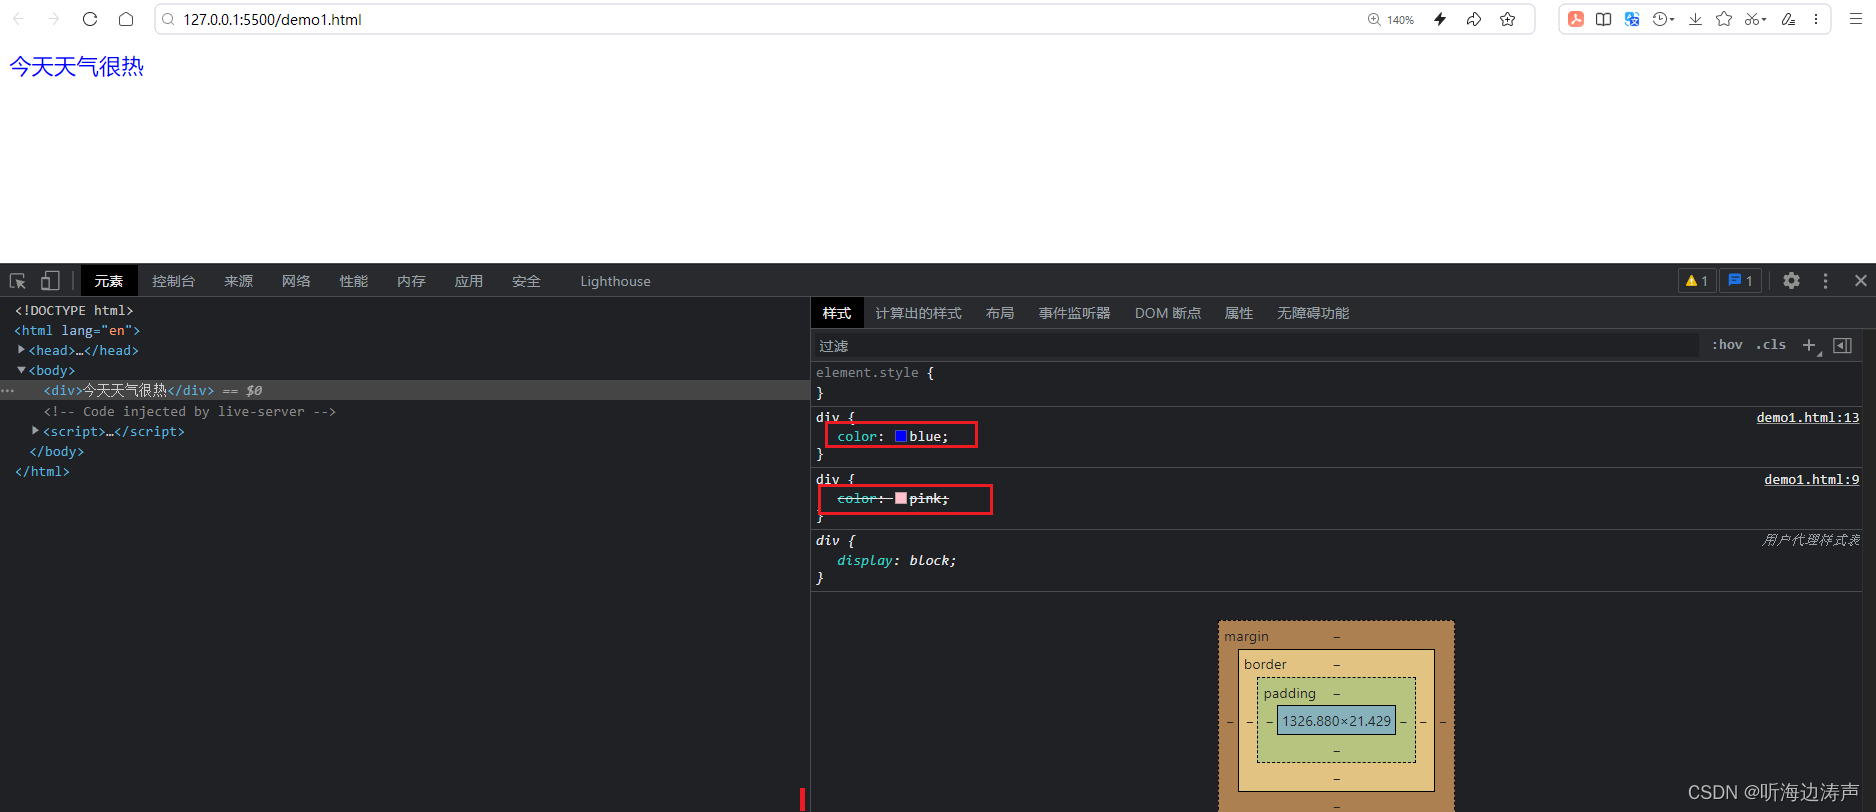Reload the page with the refresh icon
This screenshot has width=1876, height=812.
click(90, 19)
